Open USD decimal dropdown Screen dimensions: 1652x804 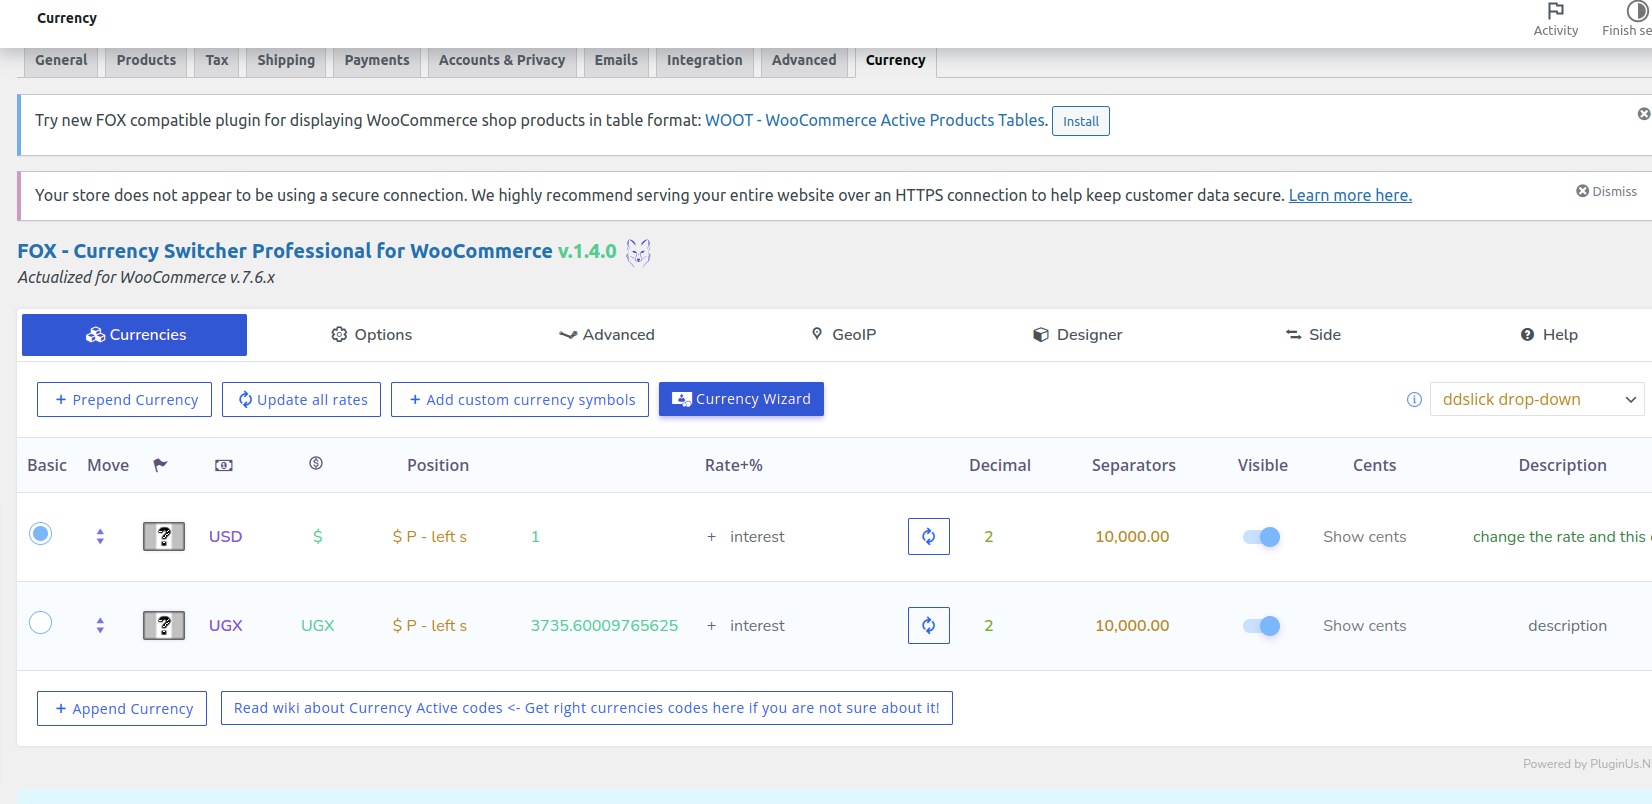coord(989,537)
